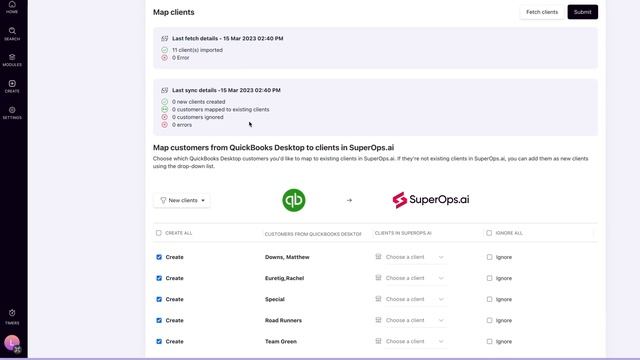Image resolution: width=640 pixels, height=360 pixels.
Task: Click the client icon in Euretig,Rachel row
Action: [x=378, y=278]
